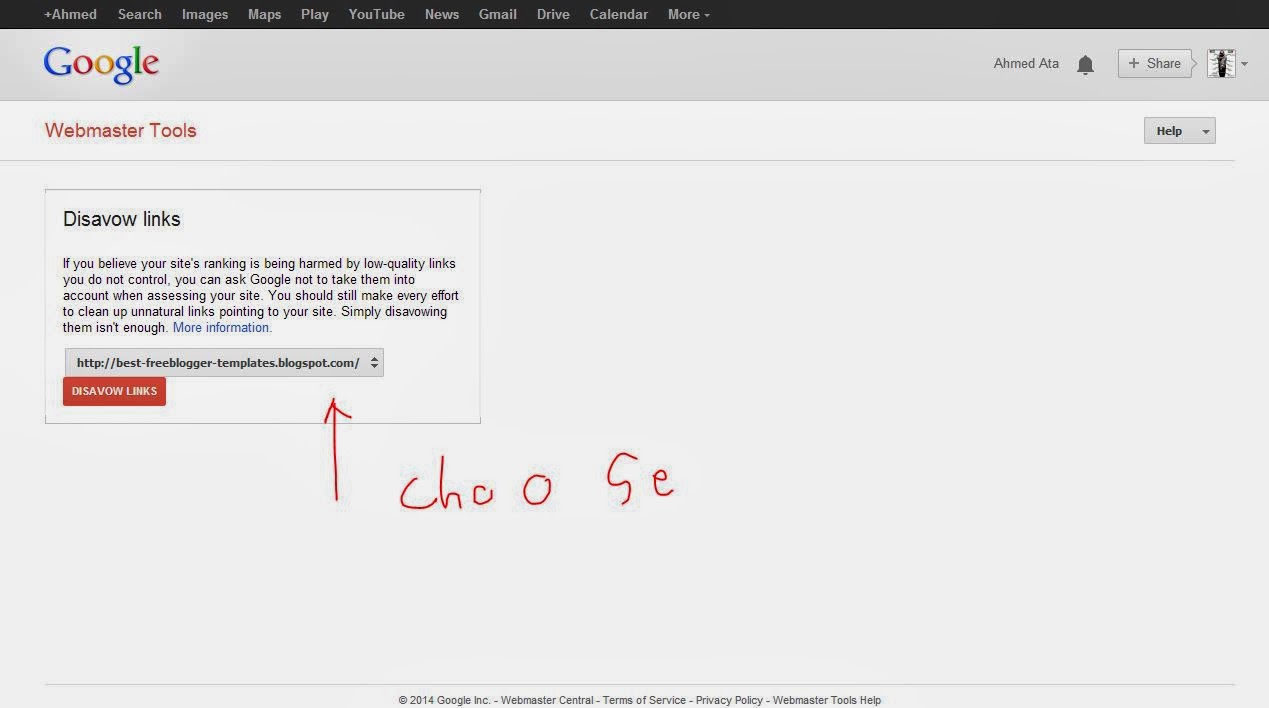Screen dimensions: 1269x708
Task: Open Drive in the top bar
Action: coord(553,14)
